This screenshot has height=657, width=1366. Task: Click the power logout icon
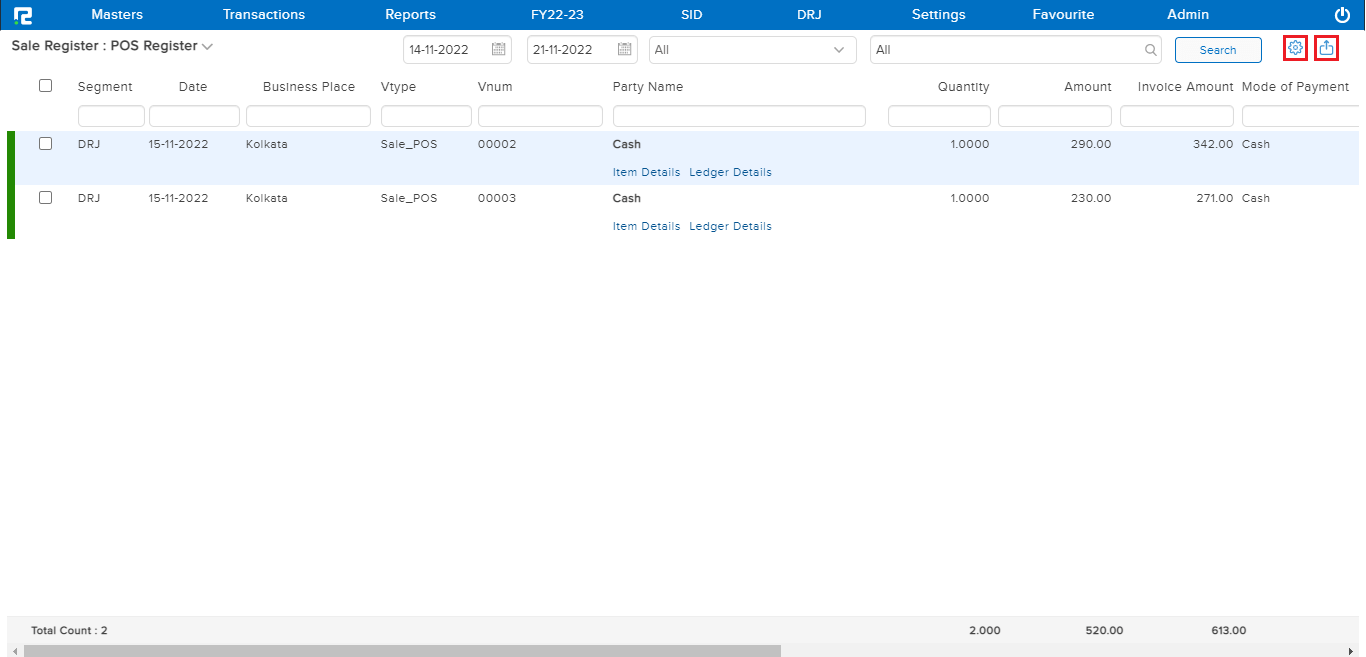pos(1342,15)
